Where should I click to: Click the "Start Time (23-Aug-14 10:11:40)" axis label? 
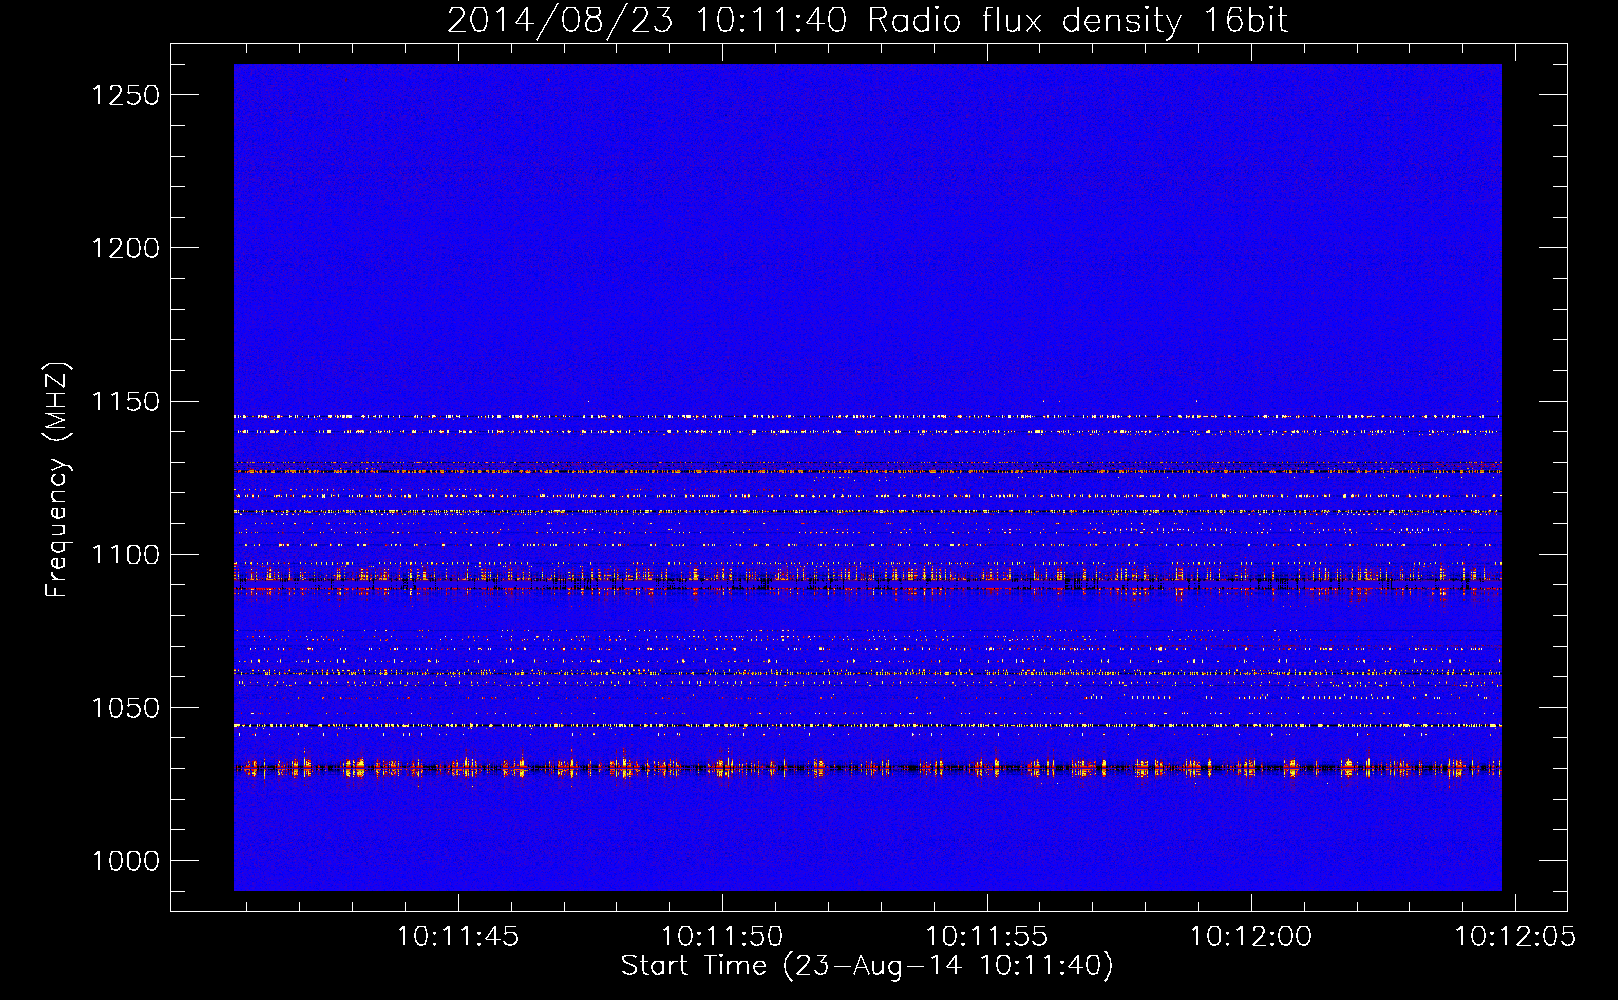(867, 966)
